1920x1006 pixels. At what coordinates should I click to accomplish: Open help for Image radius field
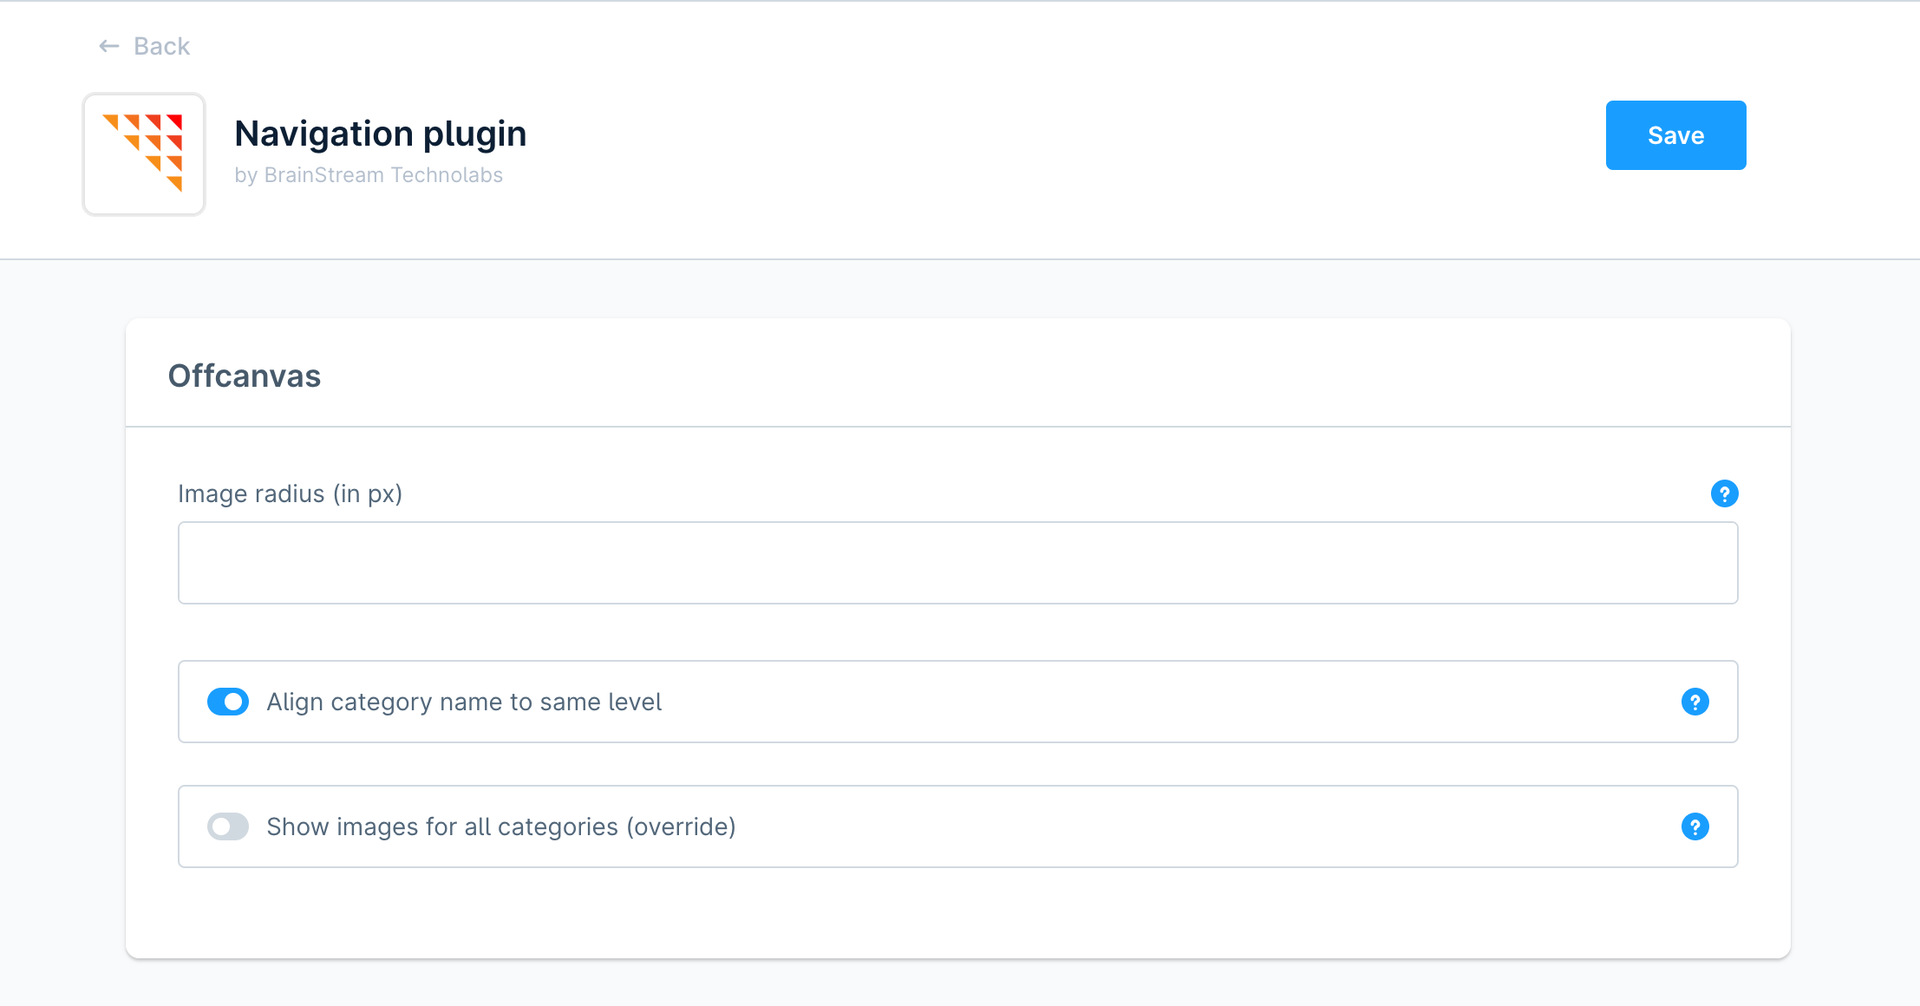[x=1724, y=494]
